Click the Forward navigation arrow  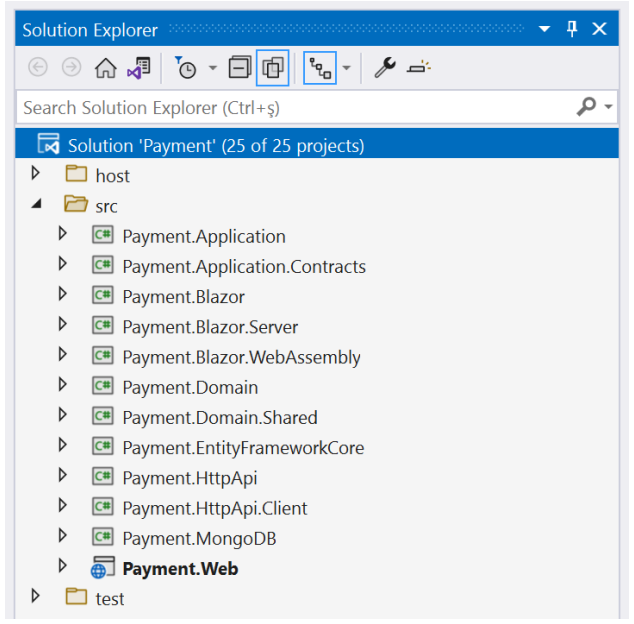(x=72, y=67)
